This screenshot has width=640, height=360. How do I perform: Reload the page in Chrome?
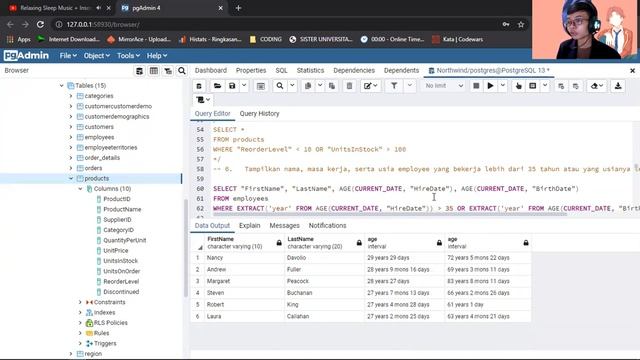pyautogui.click(x=40, y=24)
